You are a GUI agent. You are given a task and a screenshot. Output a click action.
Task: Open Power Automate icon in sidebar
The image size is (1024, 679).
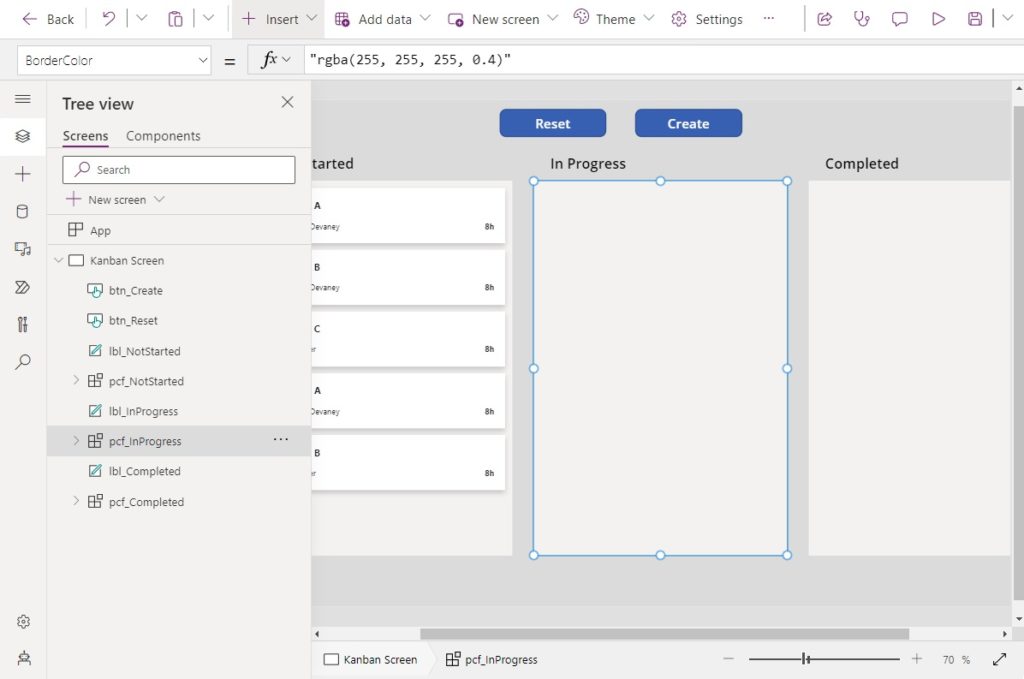click(22, 287)
